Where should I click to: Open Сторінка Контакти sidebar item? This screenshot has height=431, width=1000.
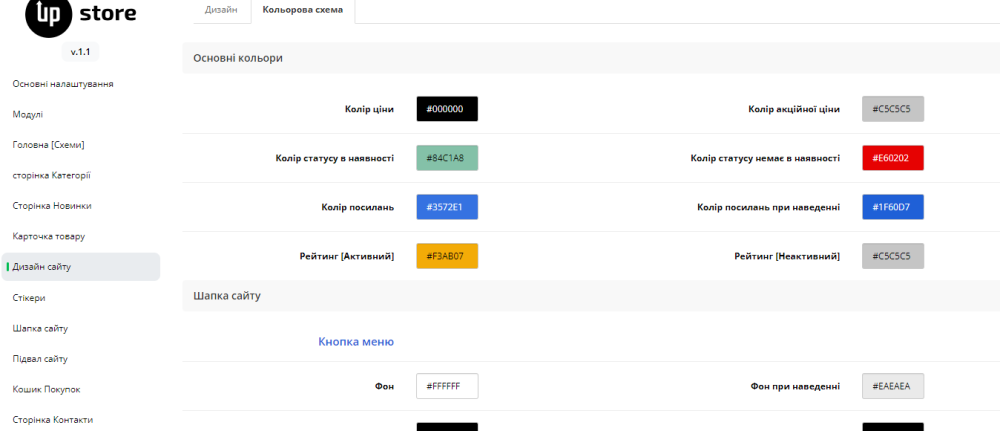53,420
